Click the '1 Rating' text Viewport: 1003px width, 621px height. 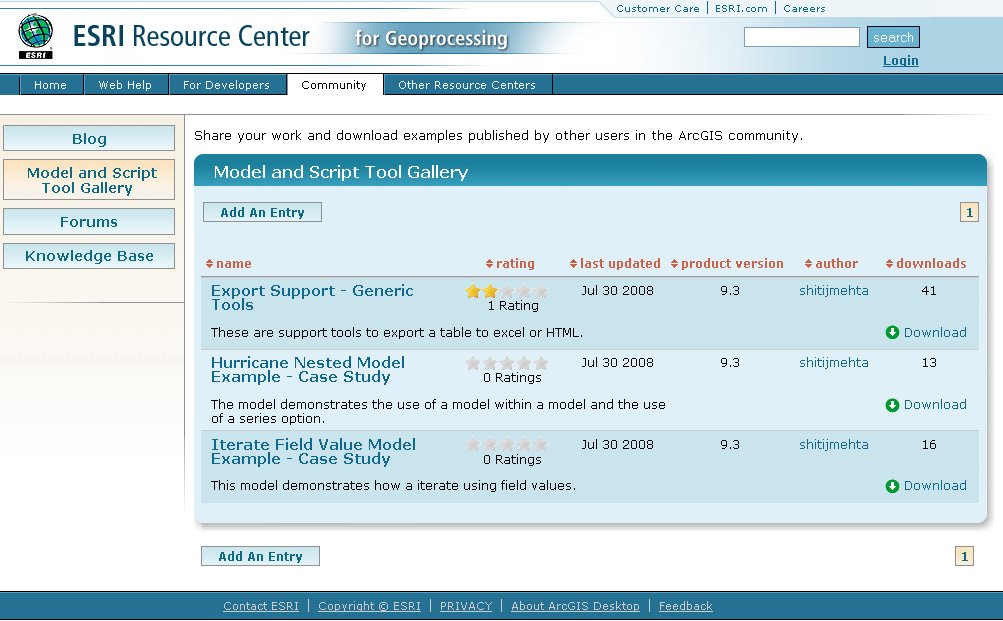[513, 306]
